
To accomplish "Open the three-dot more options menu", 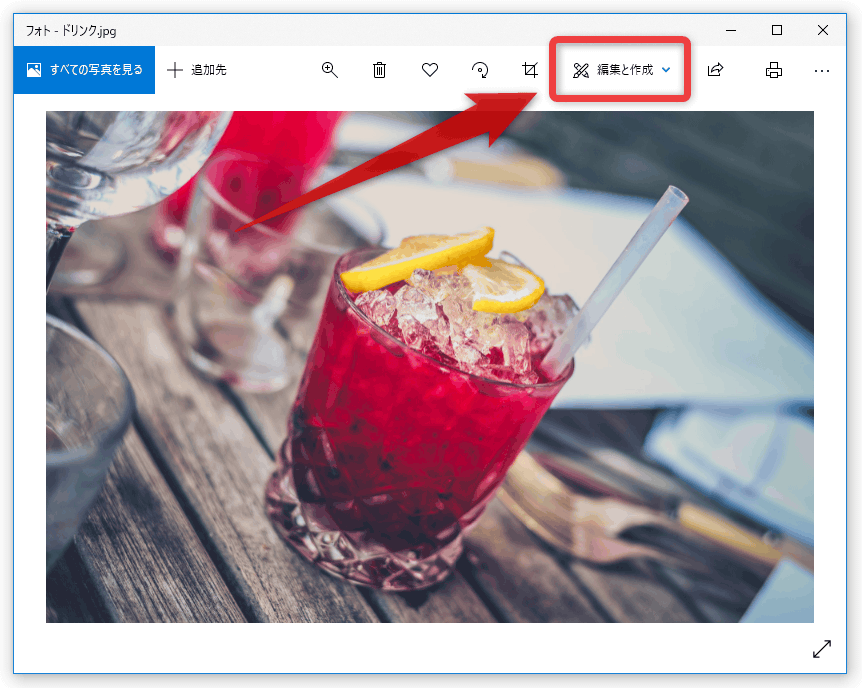I will pyautogui.click(x=822, y=70).
